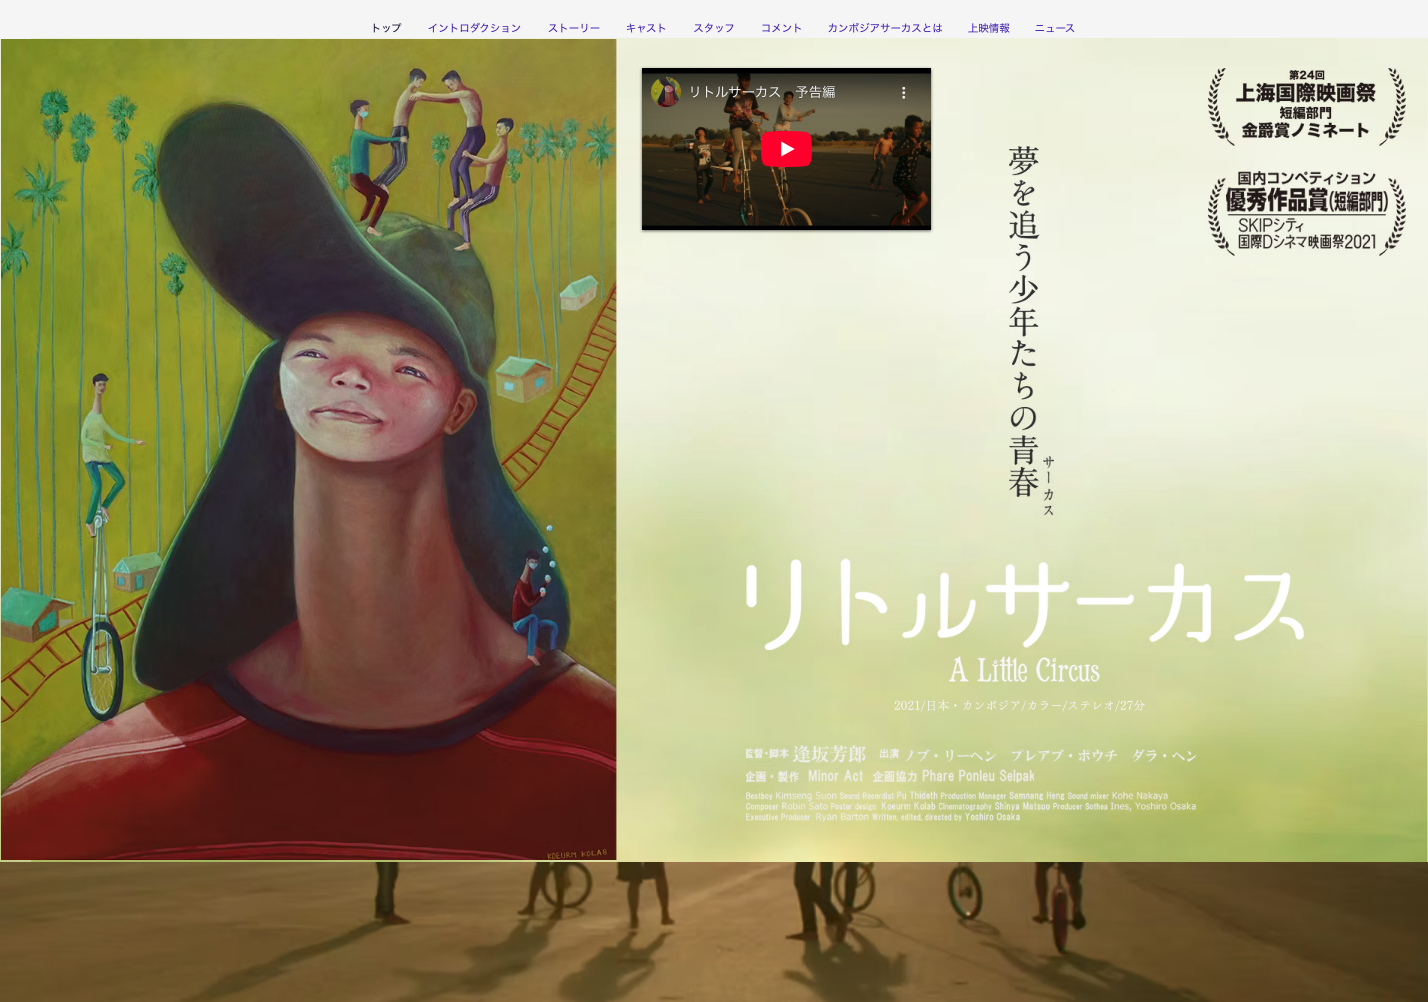Click the Phare Ponleu Selpak credit
The image size is (1428, 1002).
[x=978, y=776]
